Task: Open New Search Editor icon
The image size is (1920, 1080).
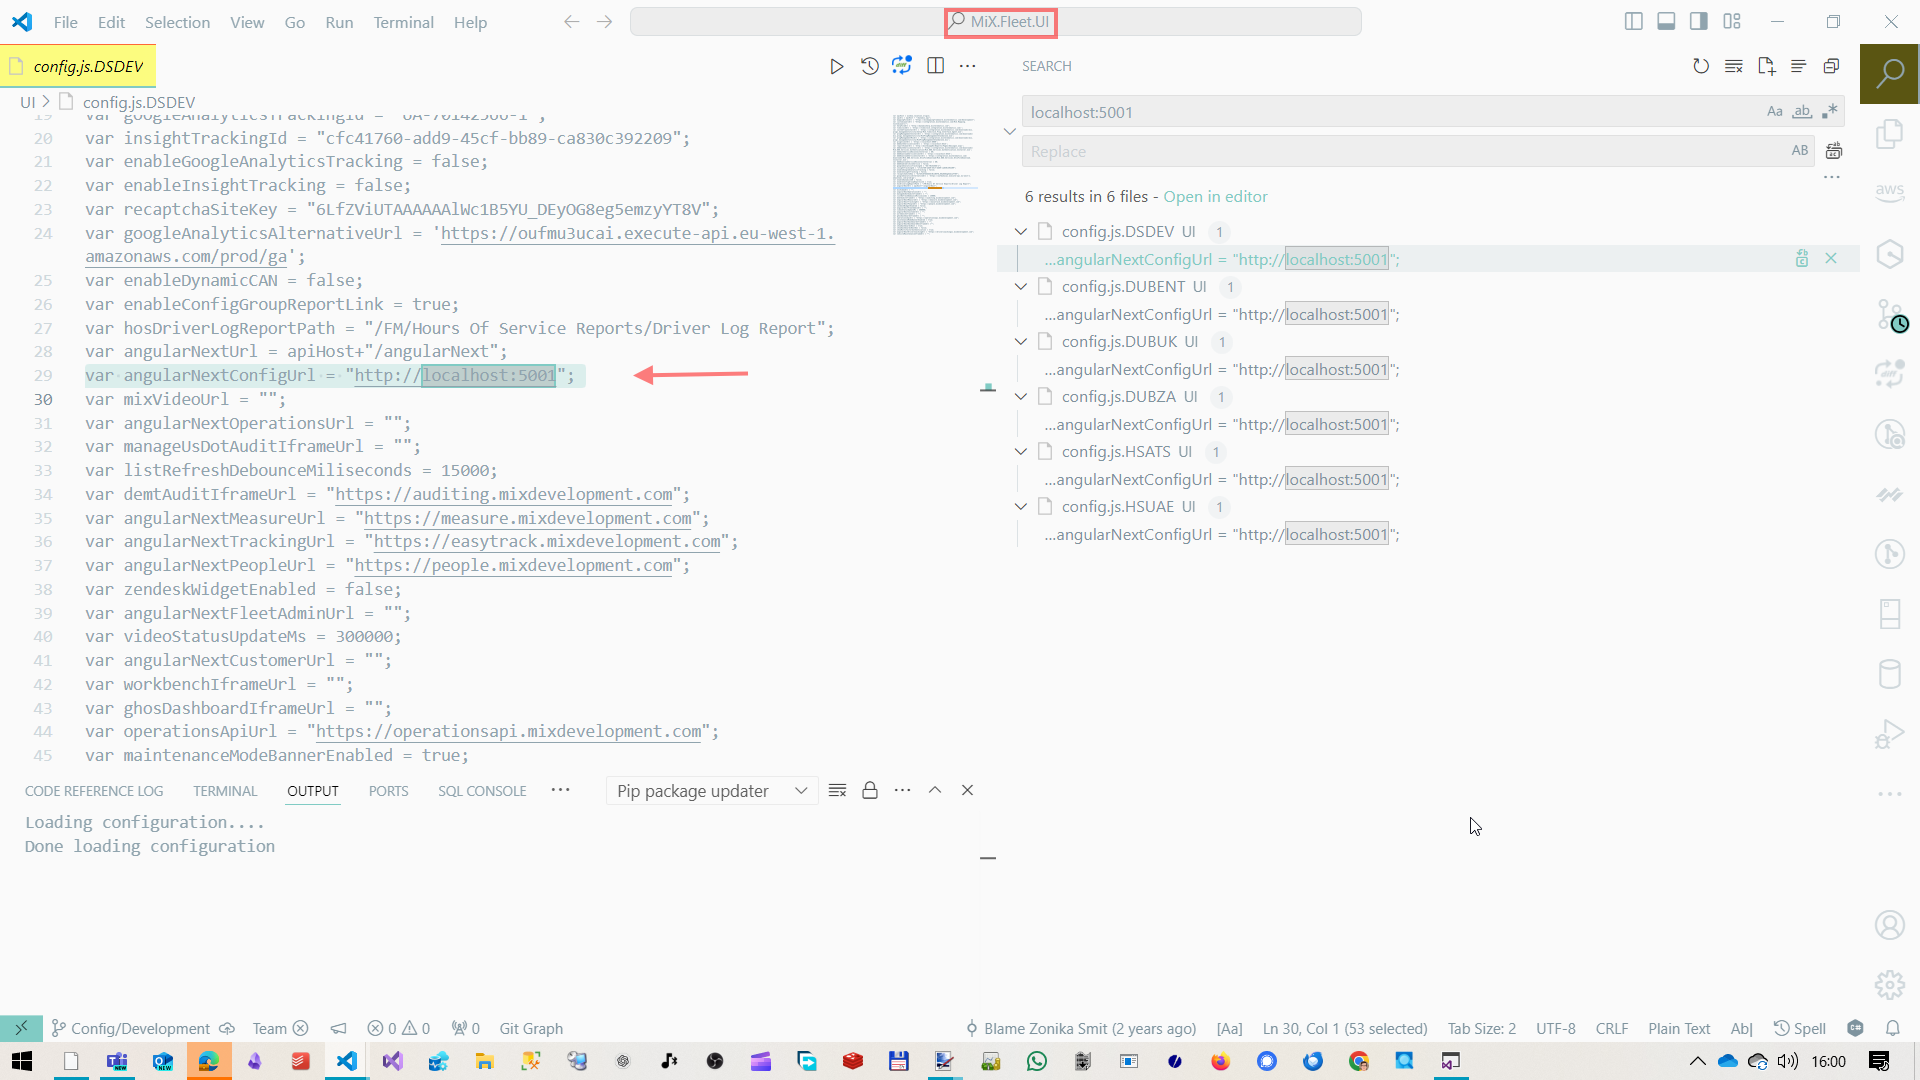Action: (x=1766, y=66)
